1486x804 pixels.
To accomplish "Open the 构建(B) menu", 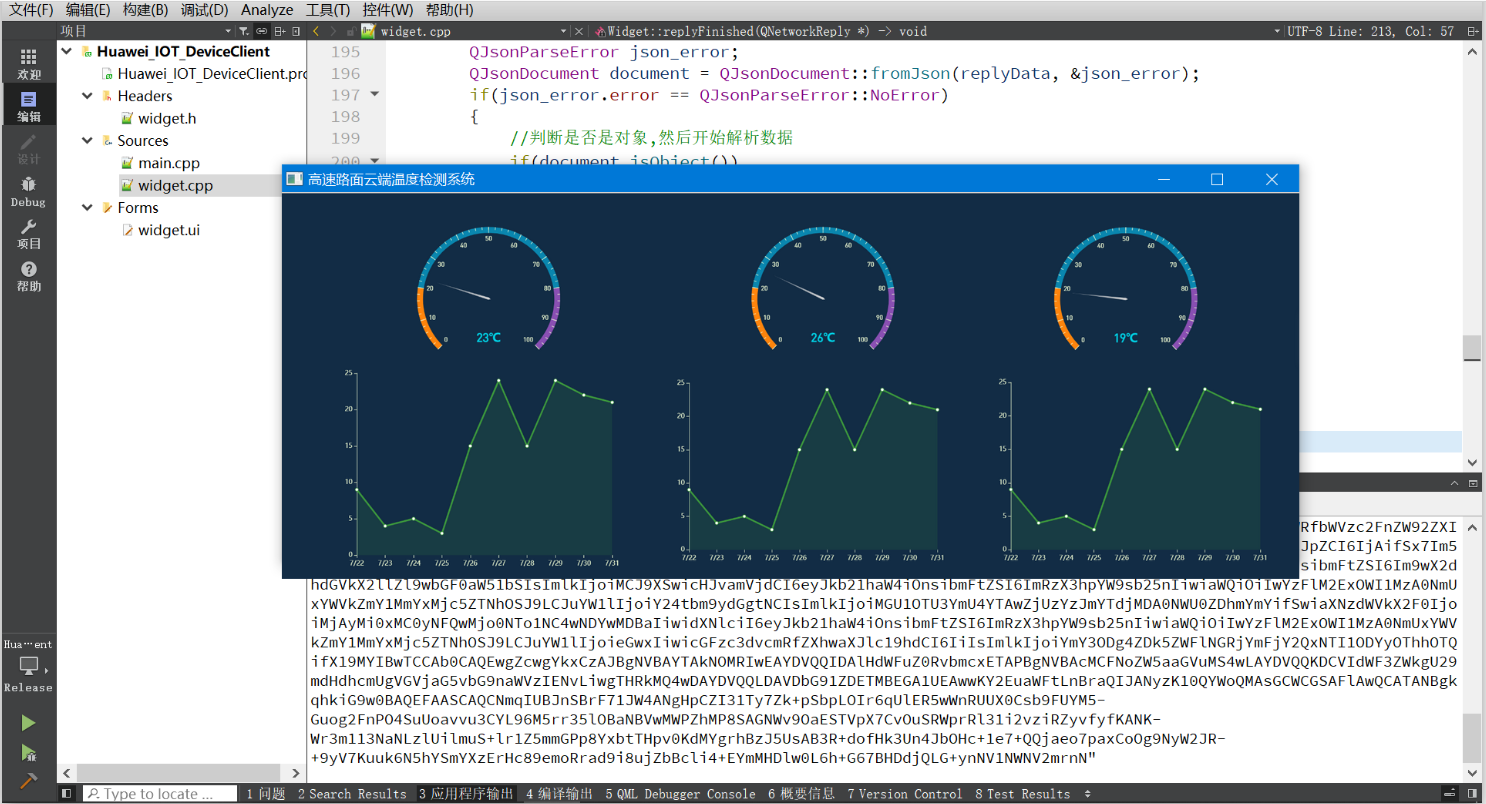I will coord(146,10).
